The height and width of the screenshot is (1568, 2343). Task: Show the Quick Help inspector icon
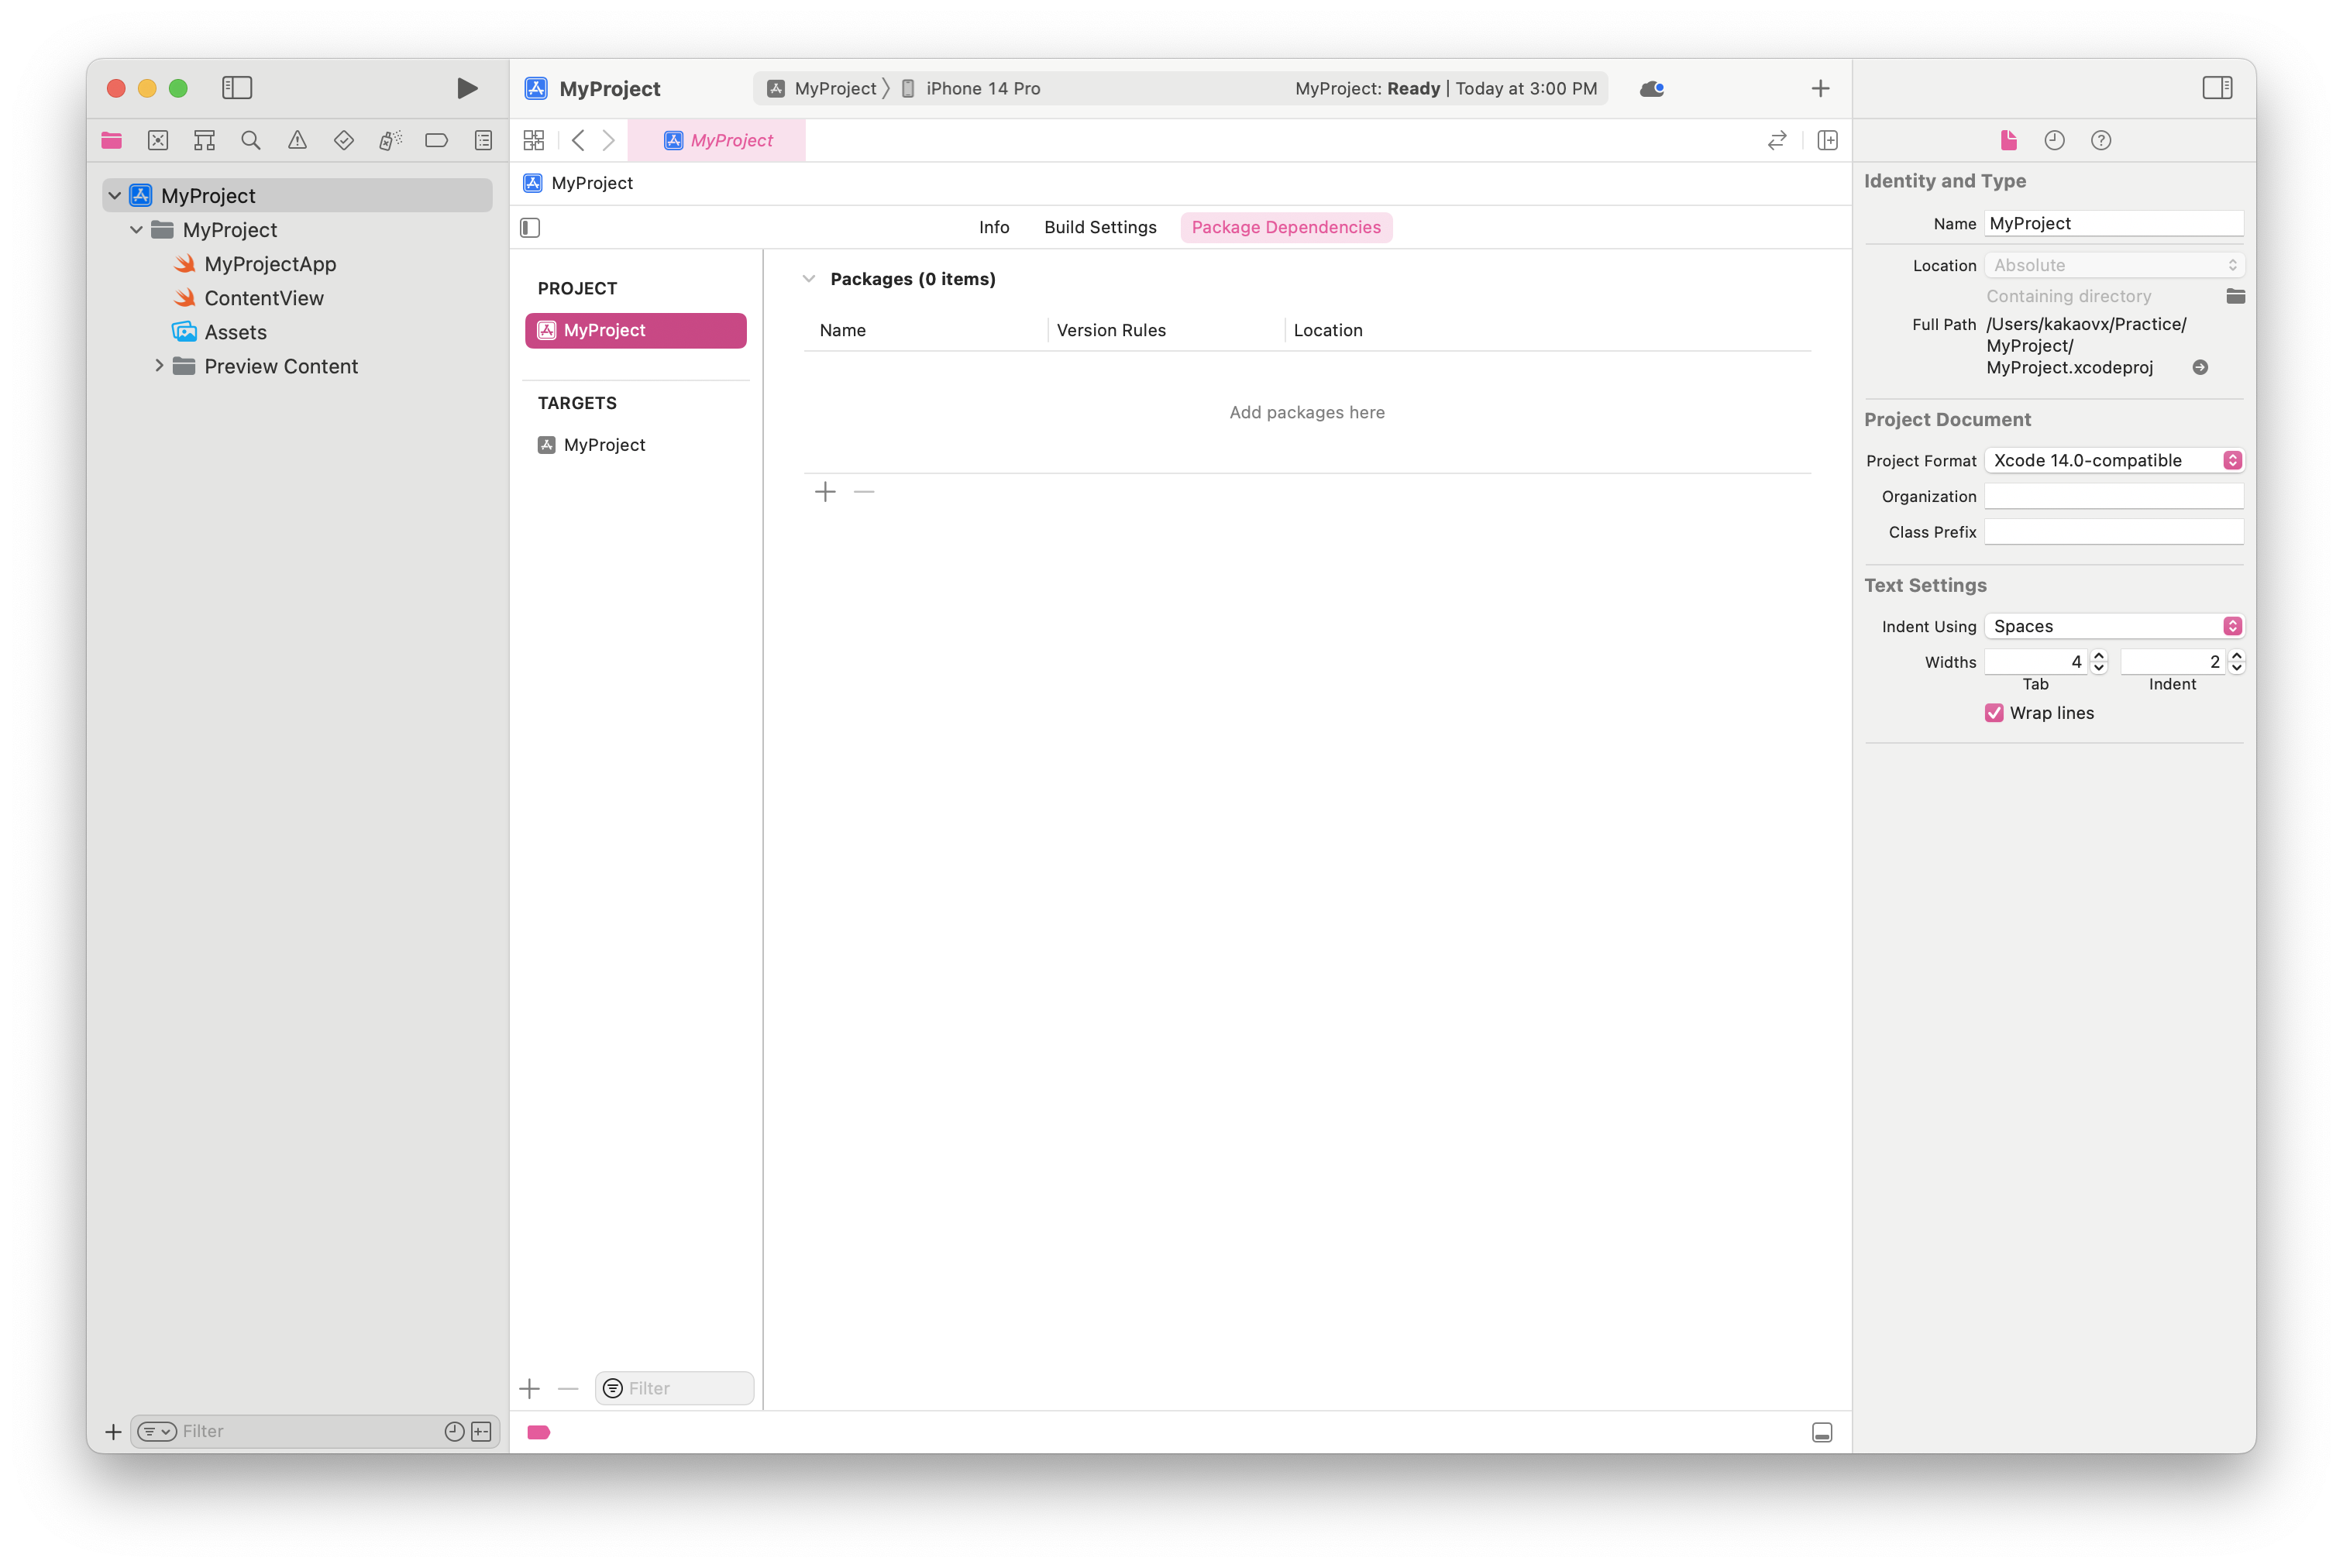[2100, 140]
